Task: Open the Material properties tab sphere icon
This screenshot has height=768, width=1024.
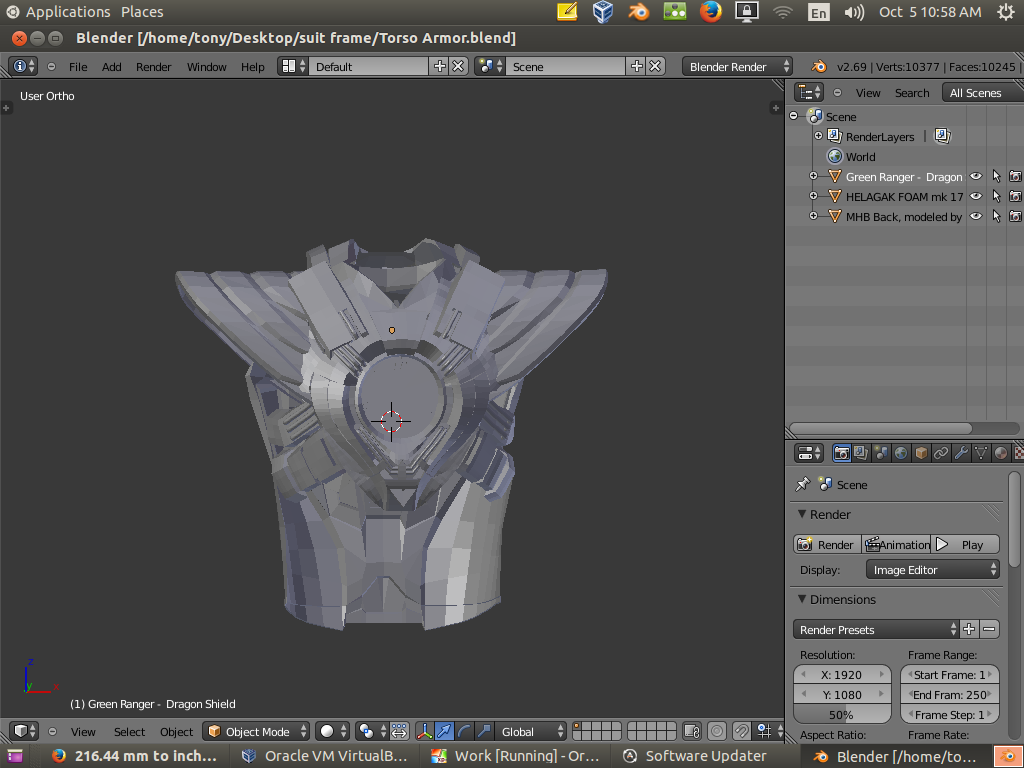Action: (x=1000, y=453)
